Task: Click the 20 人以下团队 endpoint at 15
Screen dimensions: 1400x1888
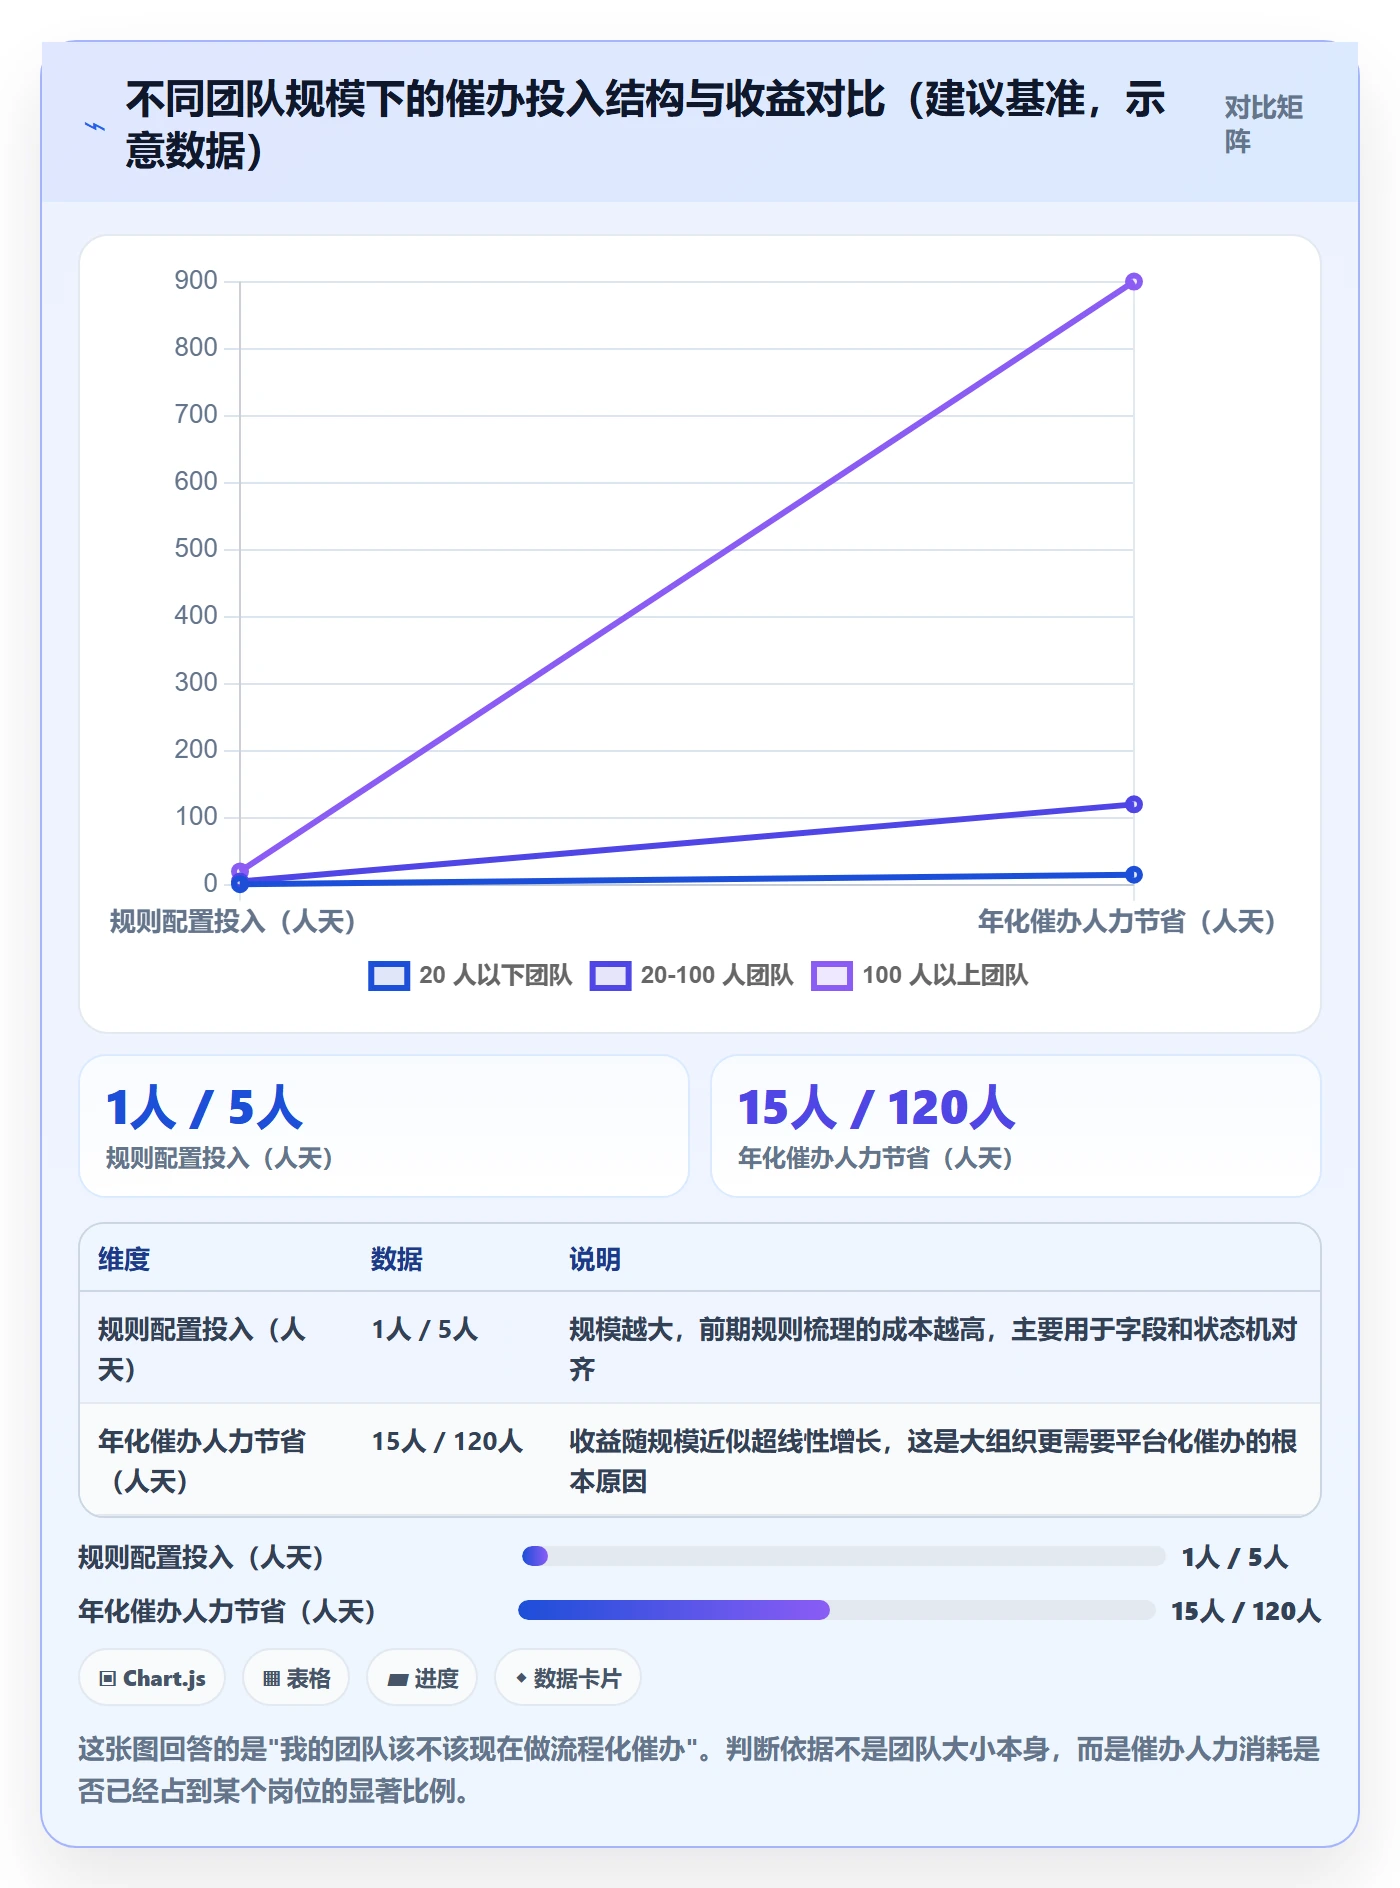Action: 1133,875
